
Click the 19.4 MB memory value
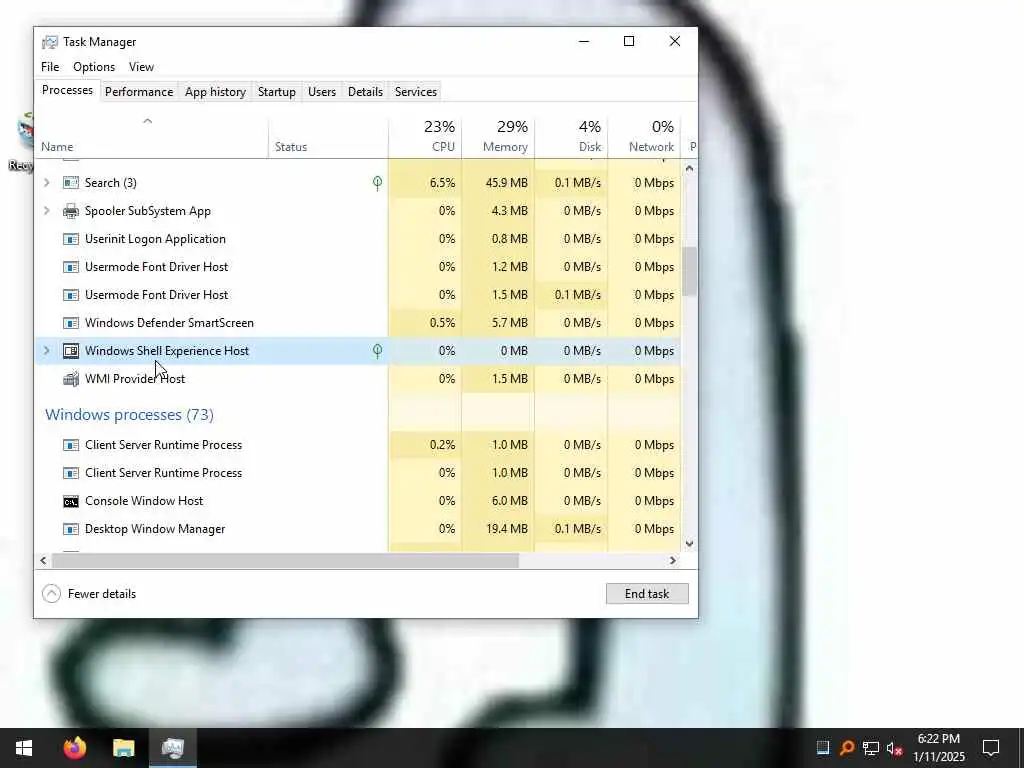pyautogui.click(x=507, y=529)
